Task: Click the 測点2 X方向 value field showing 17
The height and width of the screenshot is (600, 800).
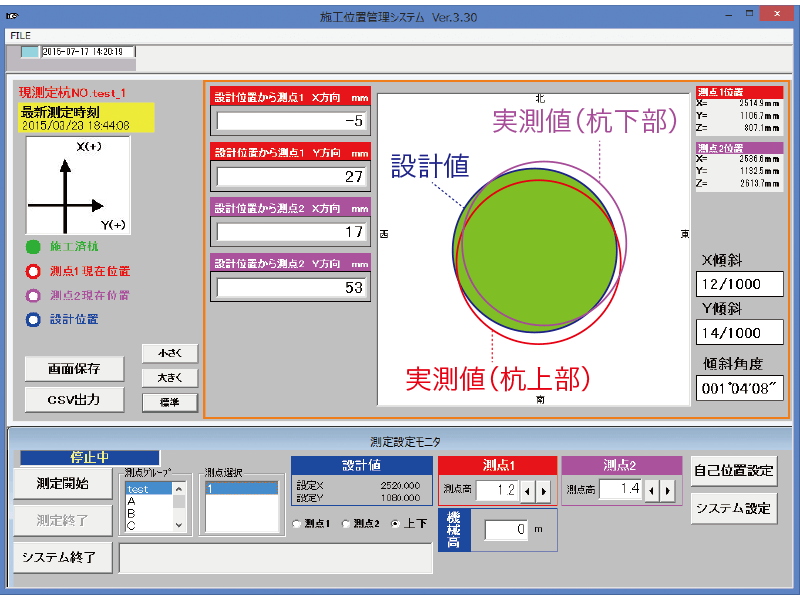Action: point(291,232)
